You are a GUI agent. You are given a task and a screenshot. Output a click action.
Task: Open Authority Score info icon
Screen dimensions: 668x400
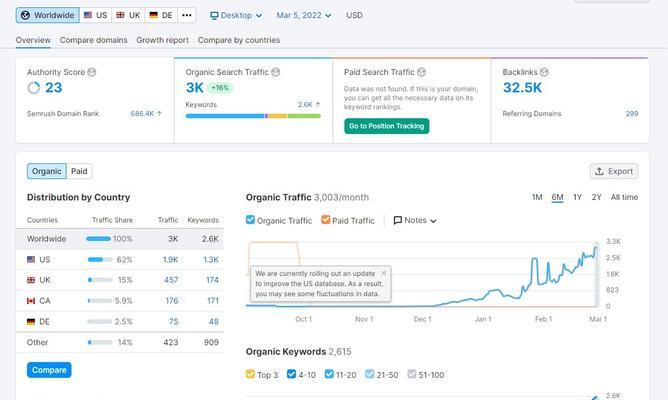click(x=92, y=72)
